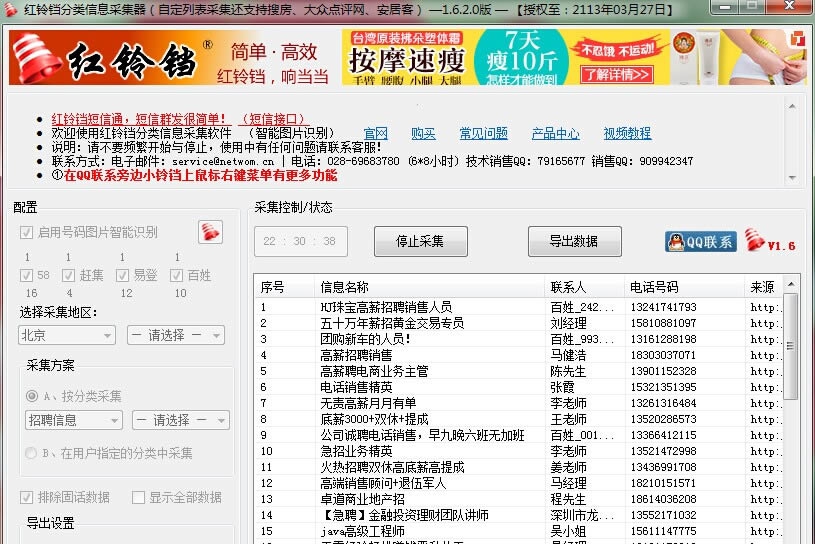Open the sub-region 请选择 dropdown

pyautogui.click(x=176, y=335)
